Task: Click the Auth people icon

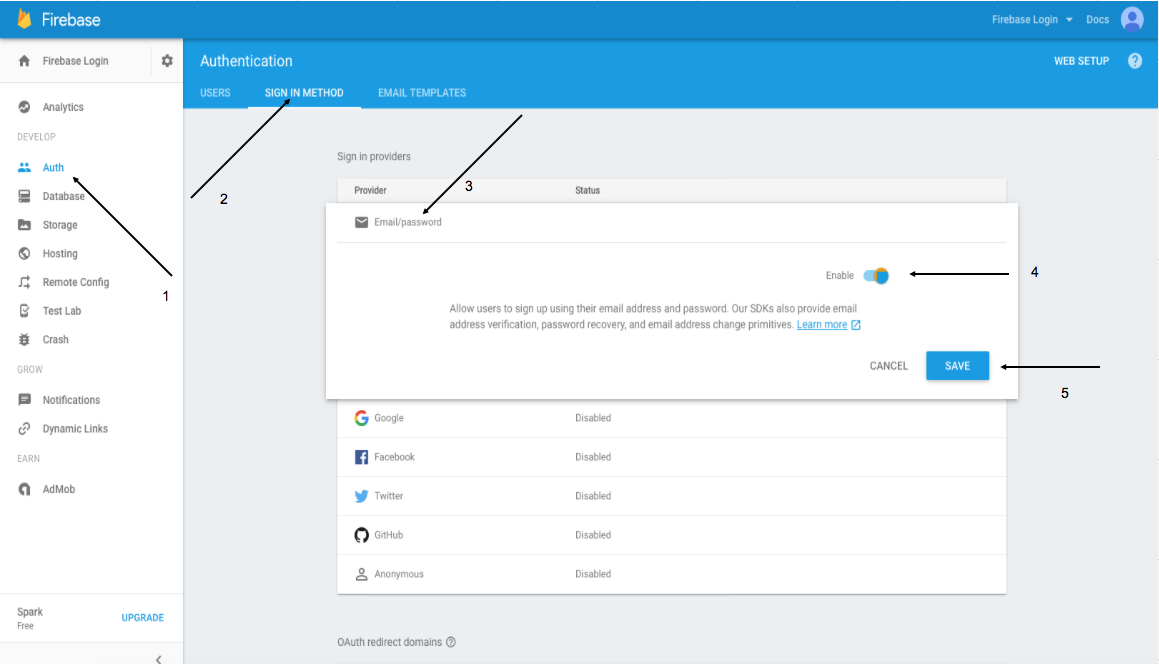Action: pos(24,167)
